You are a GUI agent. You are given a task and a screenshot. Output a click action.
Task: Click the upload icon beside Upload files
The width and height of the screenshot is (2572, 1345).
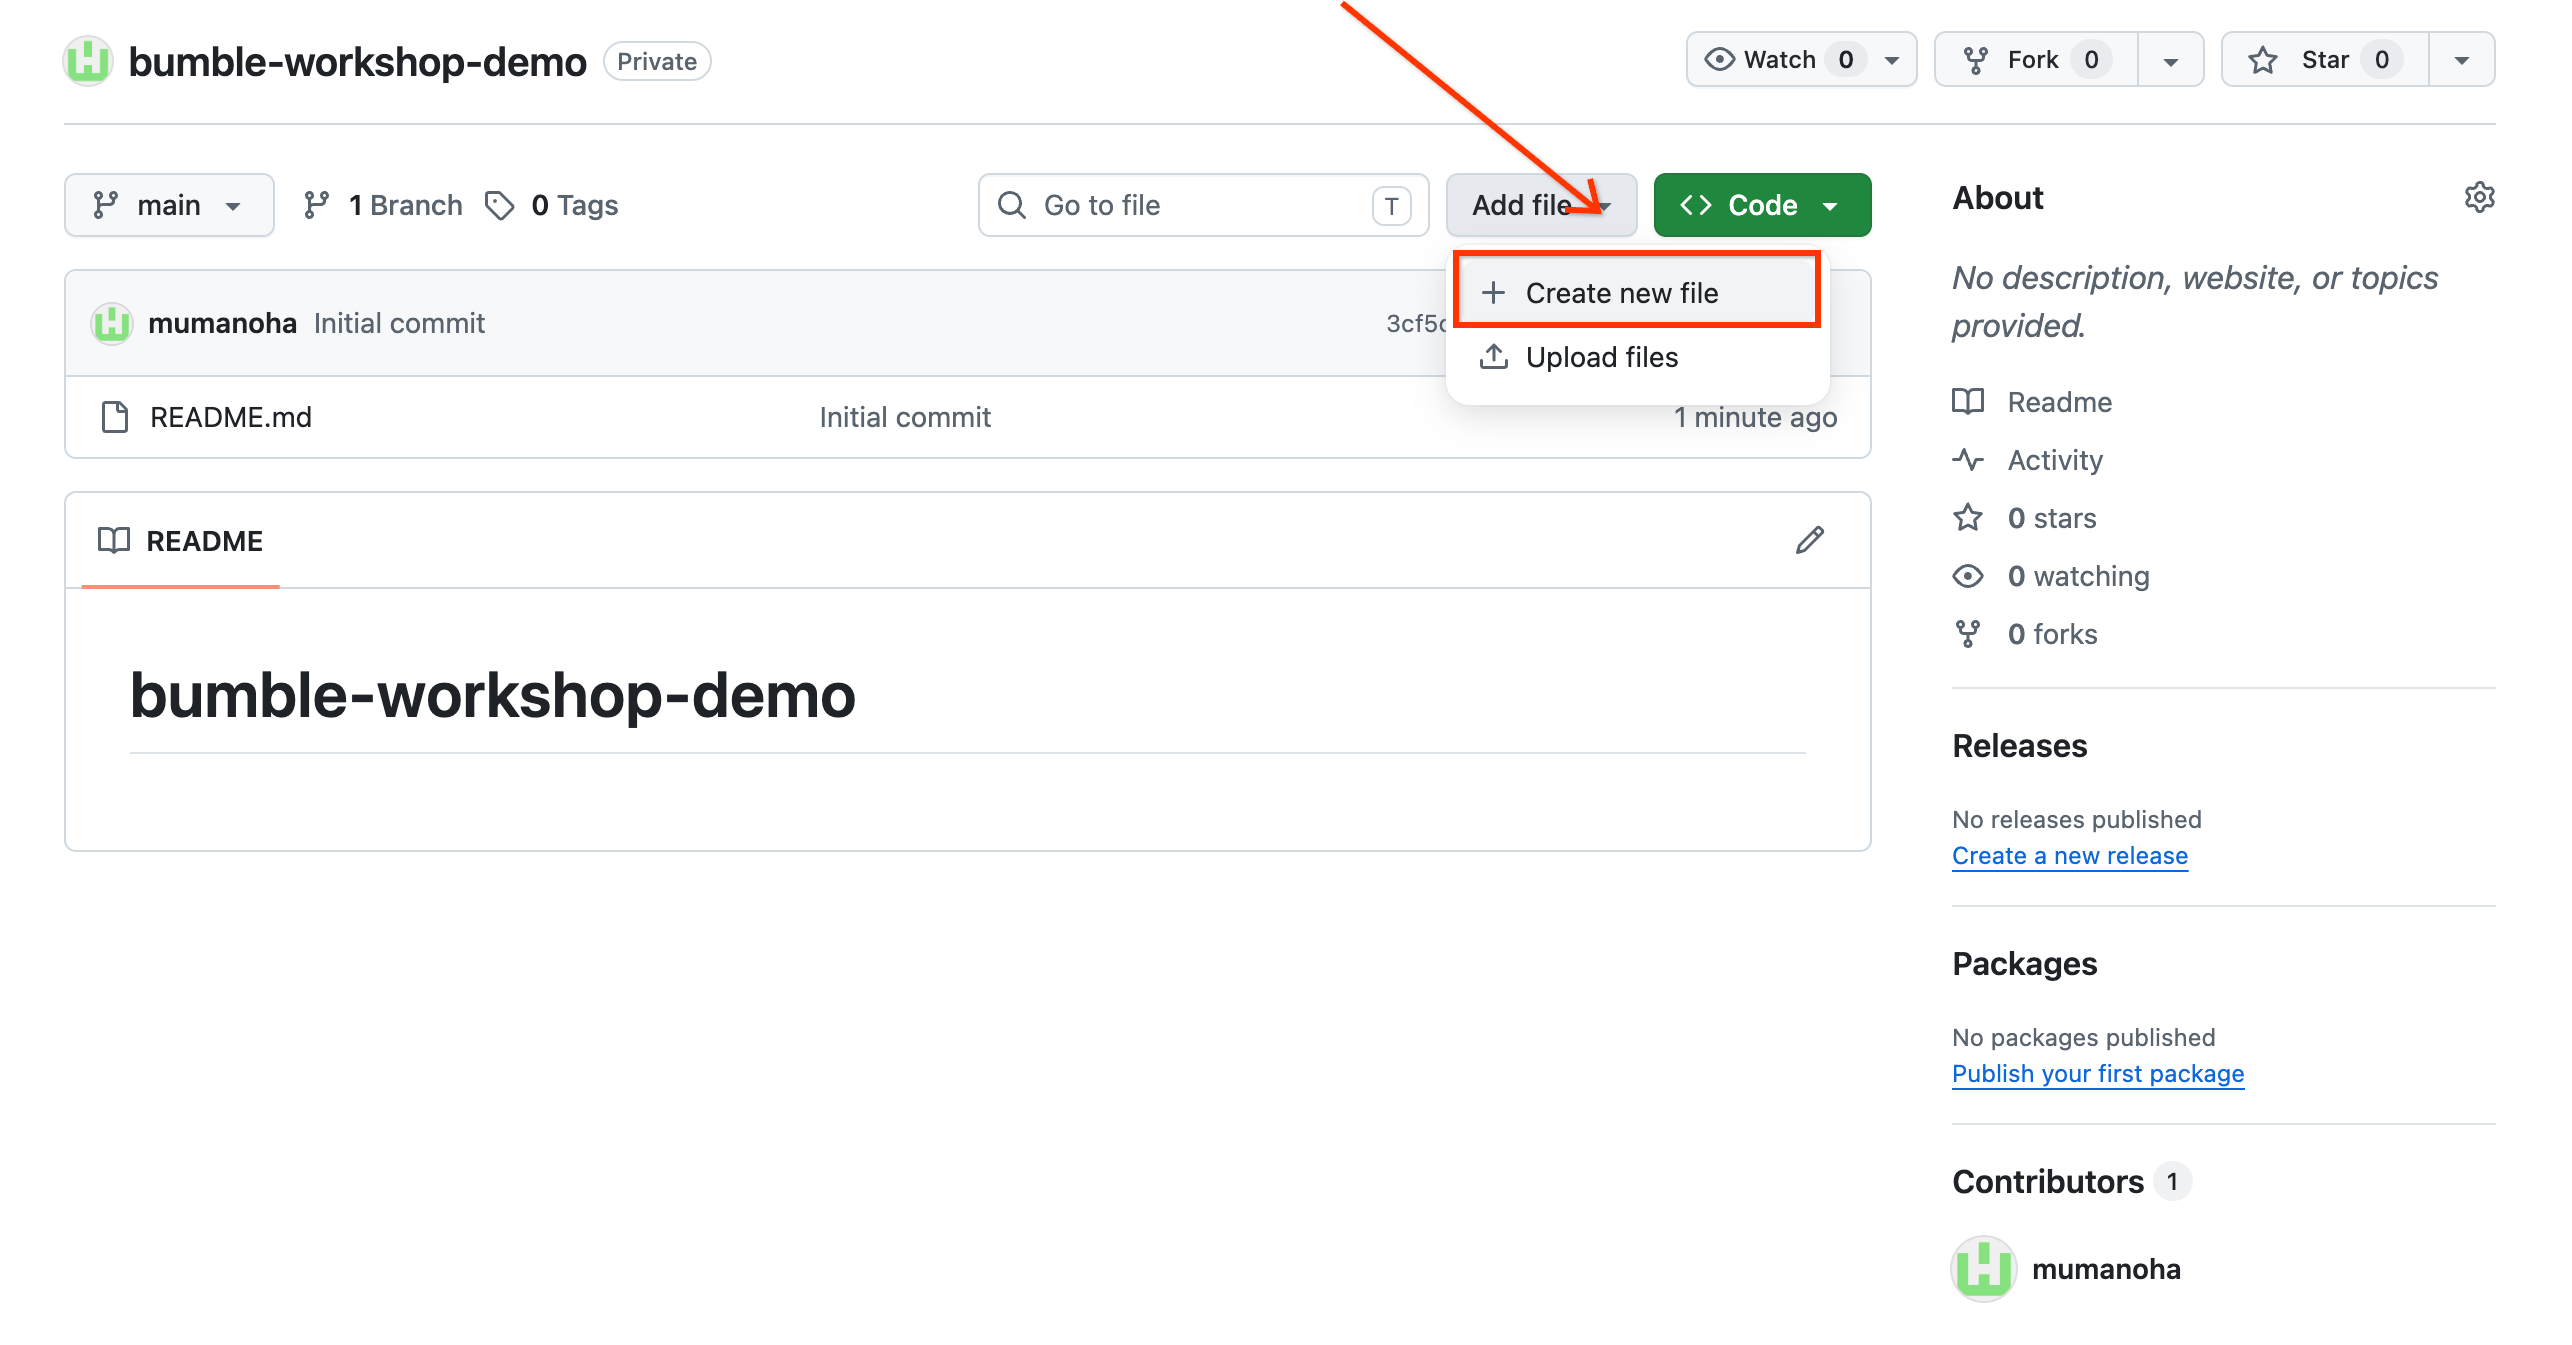1494,357
